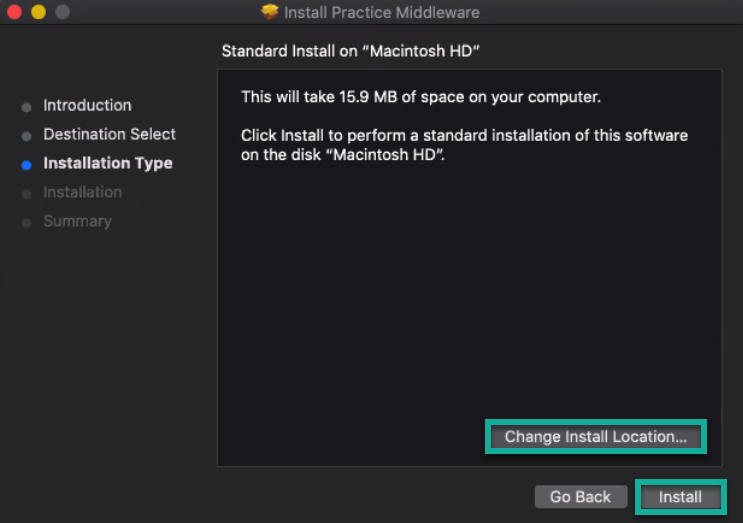Close the installer with red button
The image size is (743, 523).
coord(14,11)
